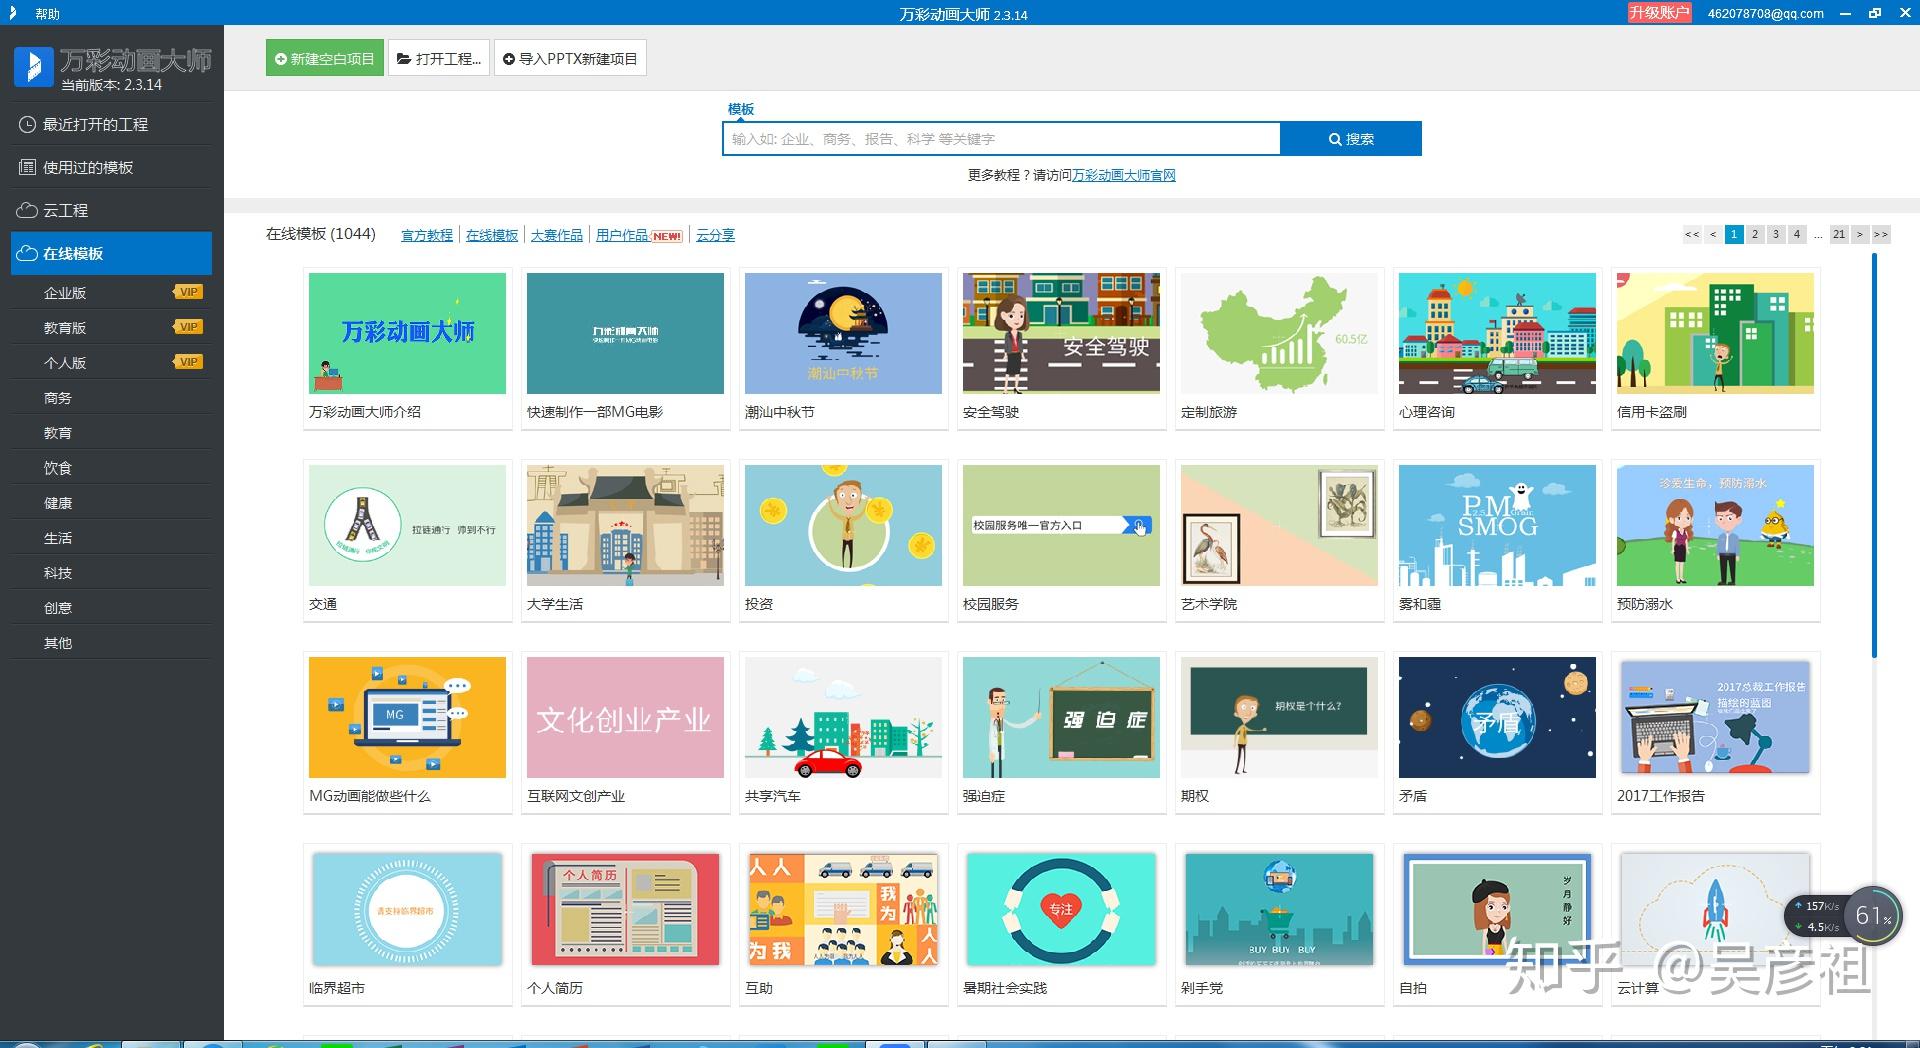Open the MG动画能做些什么 template thumbnail
The image size is (1920, 1048).
click(407, 717)
